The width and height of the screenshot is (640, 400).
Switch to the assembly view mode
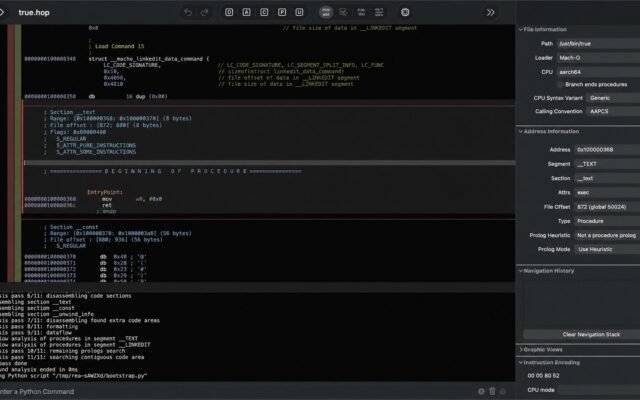point(326,12)
